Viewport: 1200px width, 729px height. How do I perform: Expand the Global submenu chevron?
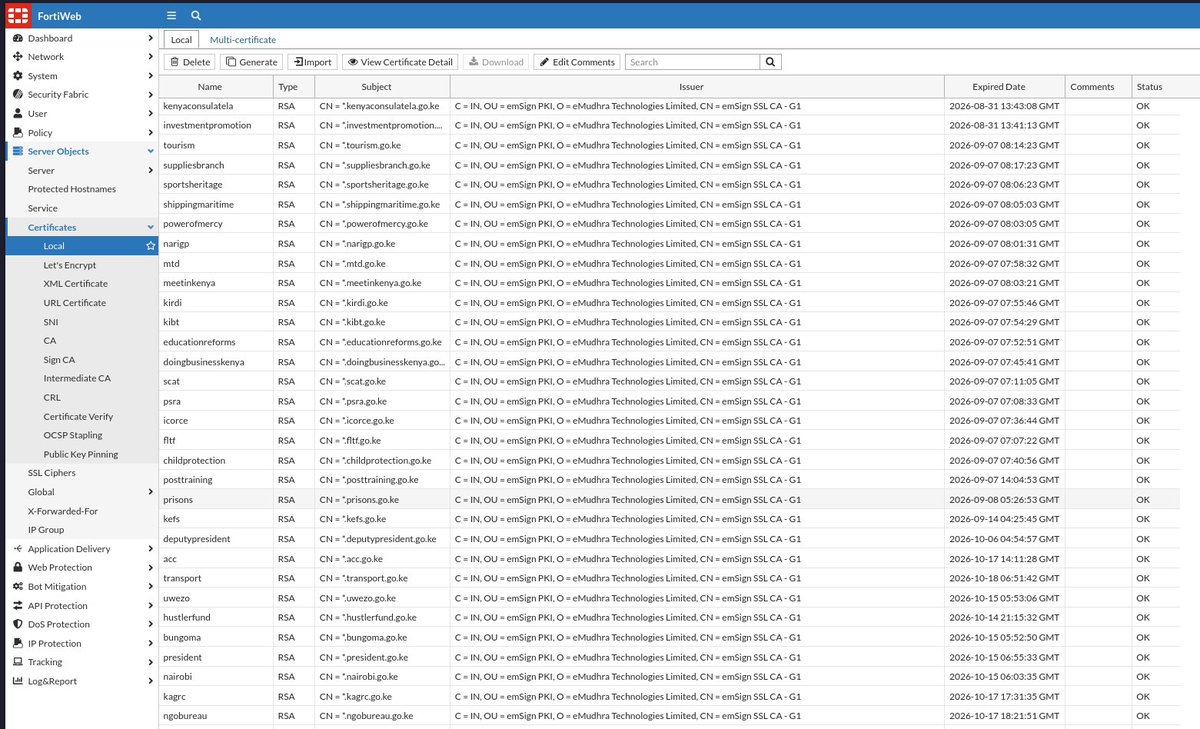pos(150,492)
